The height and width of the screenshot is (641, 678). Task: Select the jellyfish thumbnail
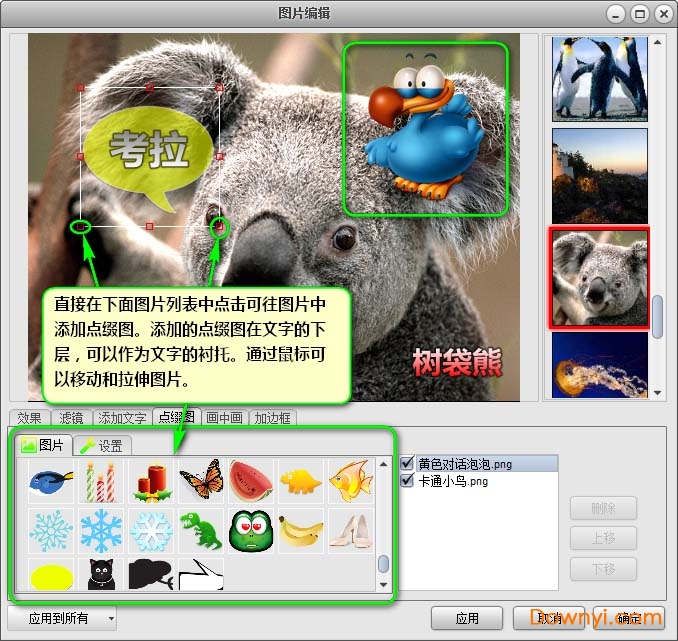click(x=600, y=364)
